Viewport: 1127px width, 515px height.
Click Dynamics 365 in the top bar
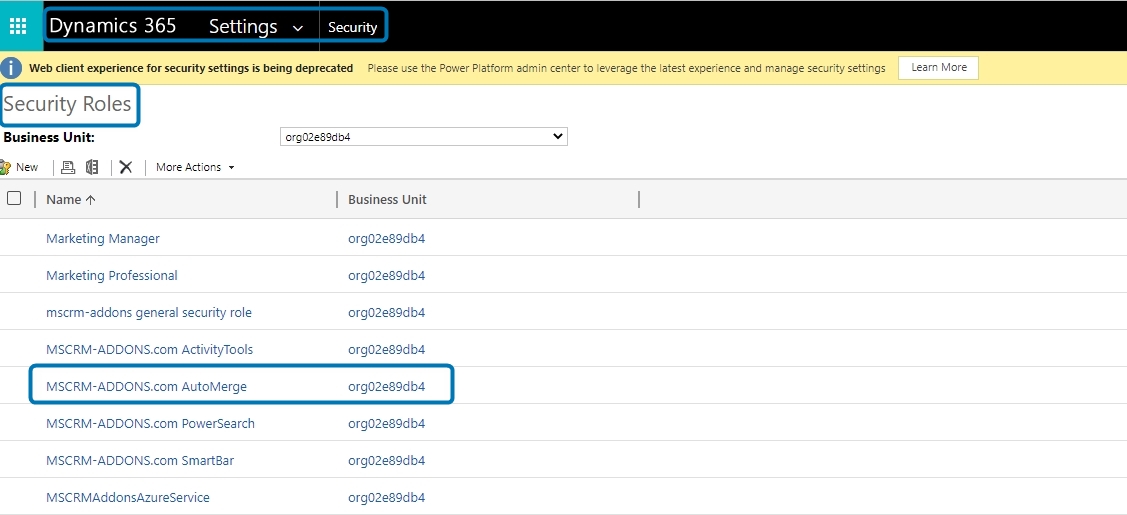click(x=112, y=26)
